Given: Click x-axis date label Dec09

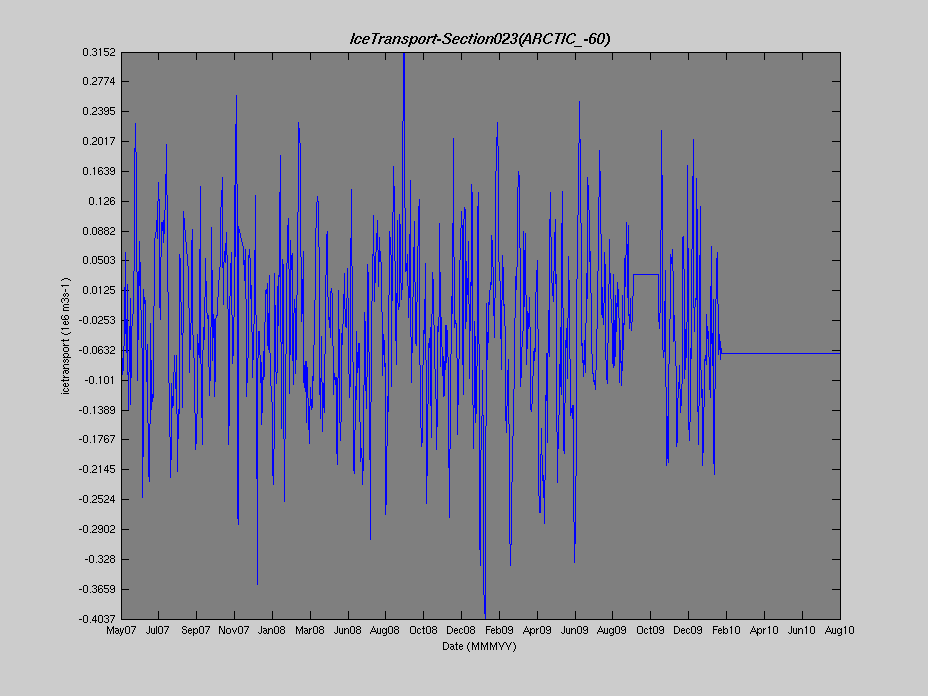Looking at the screenshot, I should coord(688,630).
